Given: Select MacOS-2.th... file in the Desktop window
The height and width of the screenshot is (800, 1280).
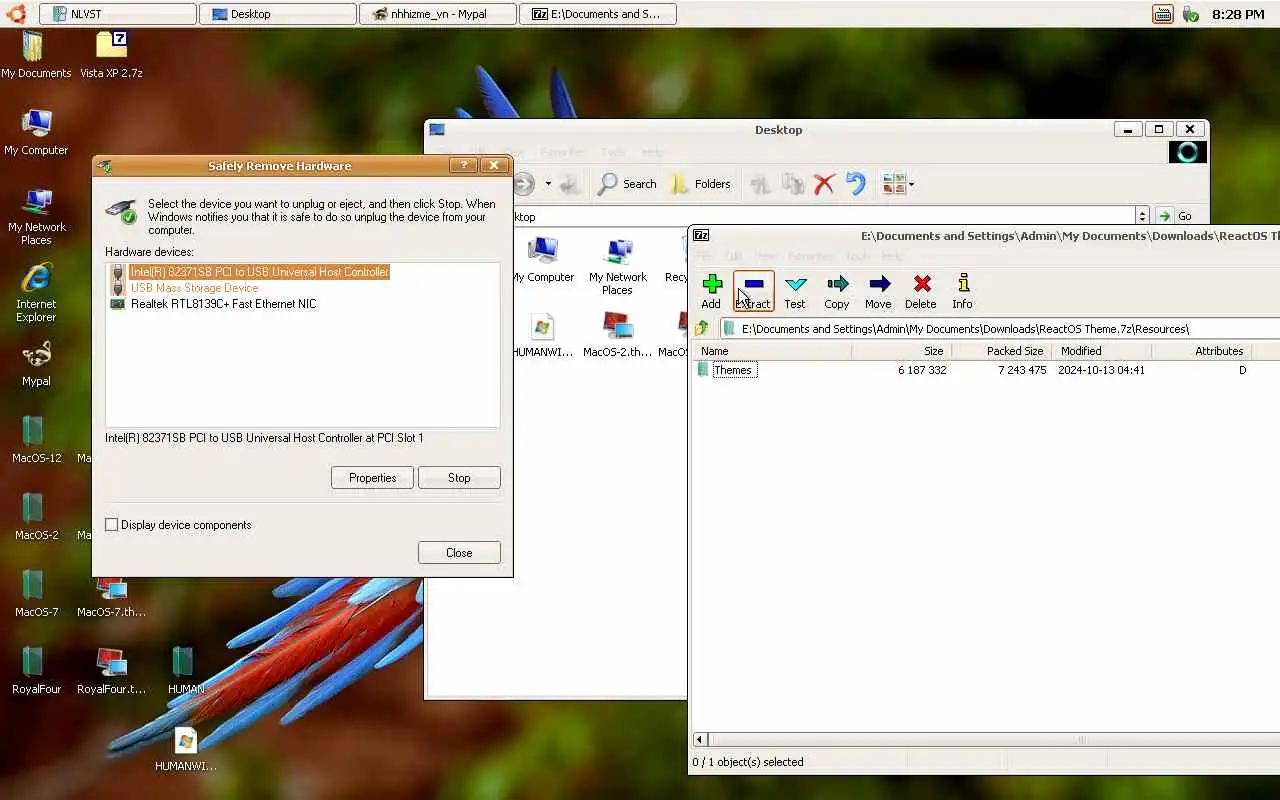Looking at the screenshot, I should tap(617, 335).
